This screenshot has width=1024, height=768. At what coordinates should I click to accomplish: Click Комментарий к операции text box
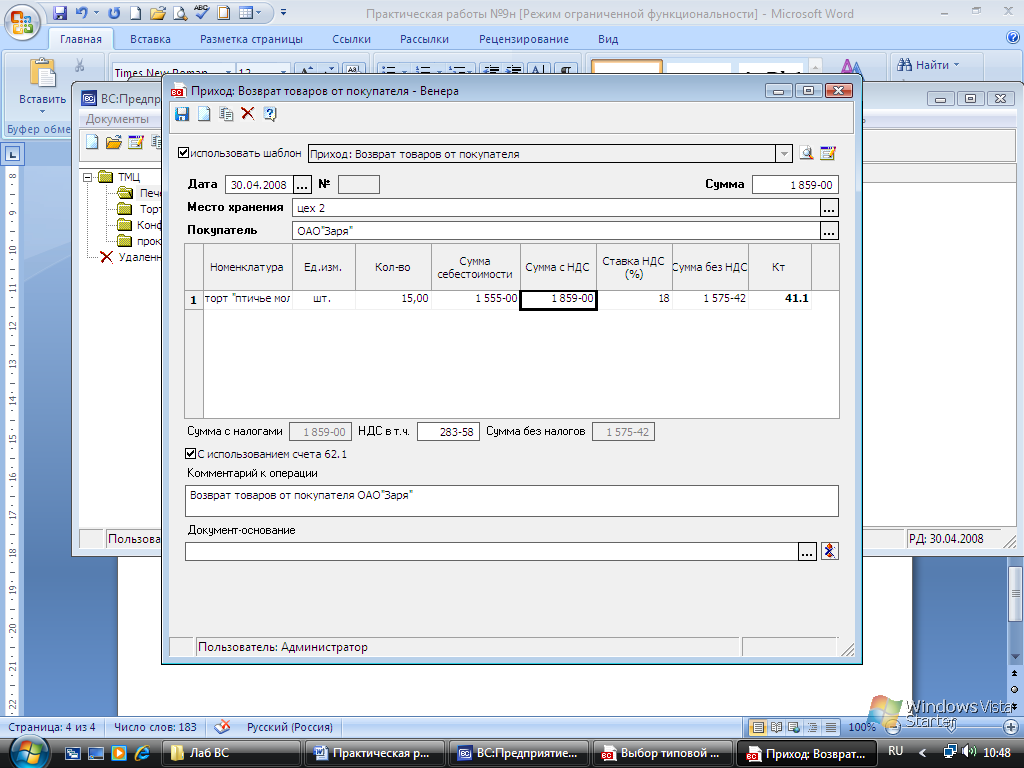[511, 501]
